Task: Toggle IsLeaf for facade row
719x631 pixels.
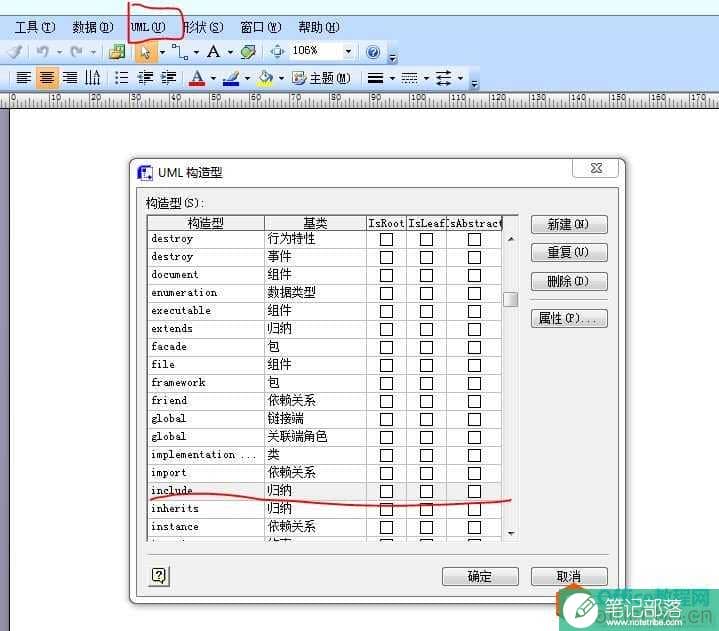Action: (426, 347)
